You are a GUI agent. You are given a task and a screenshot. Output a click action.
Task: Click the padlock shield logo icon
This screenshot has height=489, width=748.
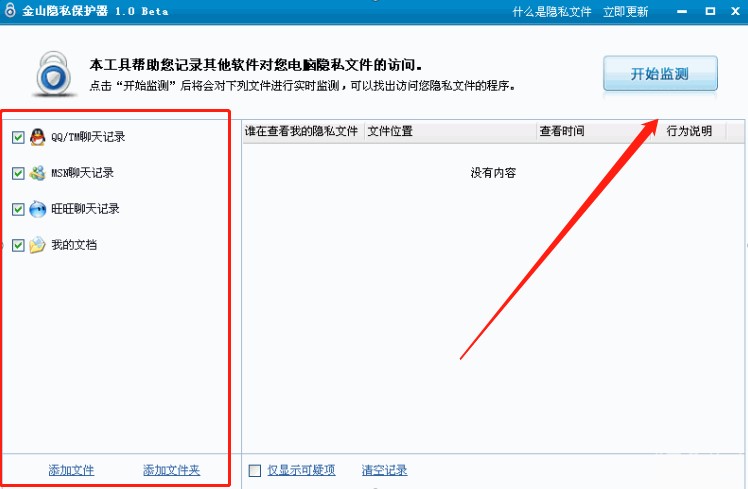54,74
